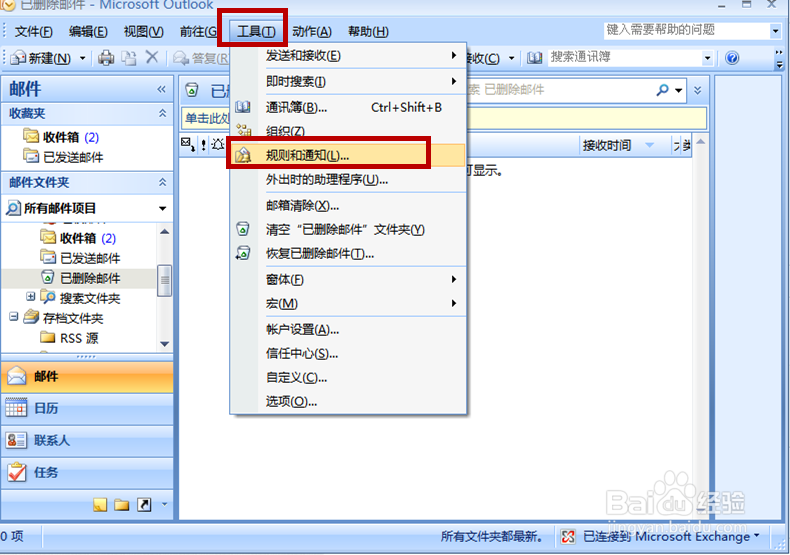
Task: Open the address book search dropdown arrow
Action: point(707,58)
